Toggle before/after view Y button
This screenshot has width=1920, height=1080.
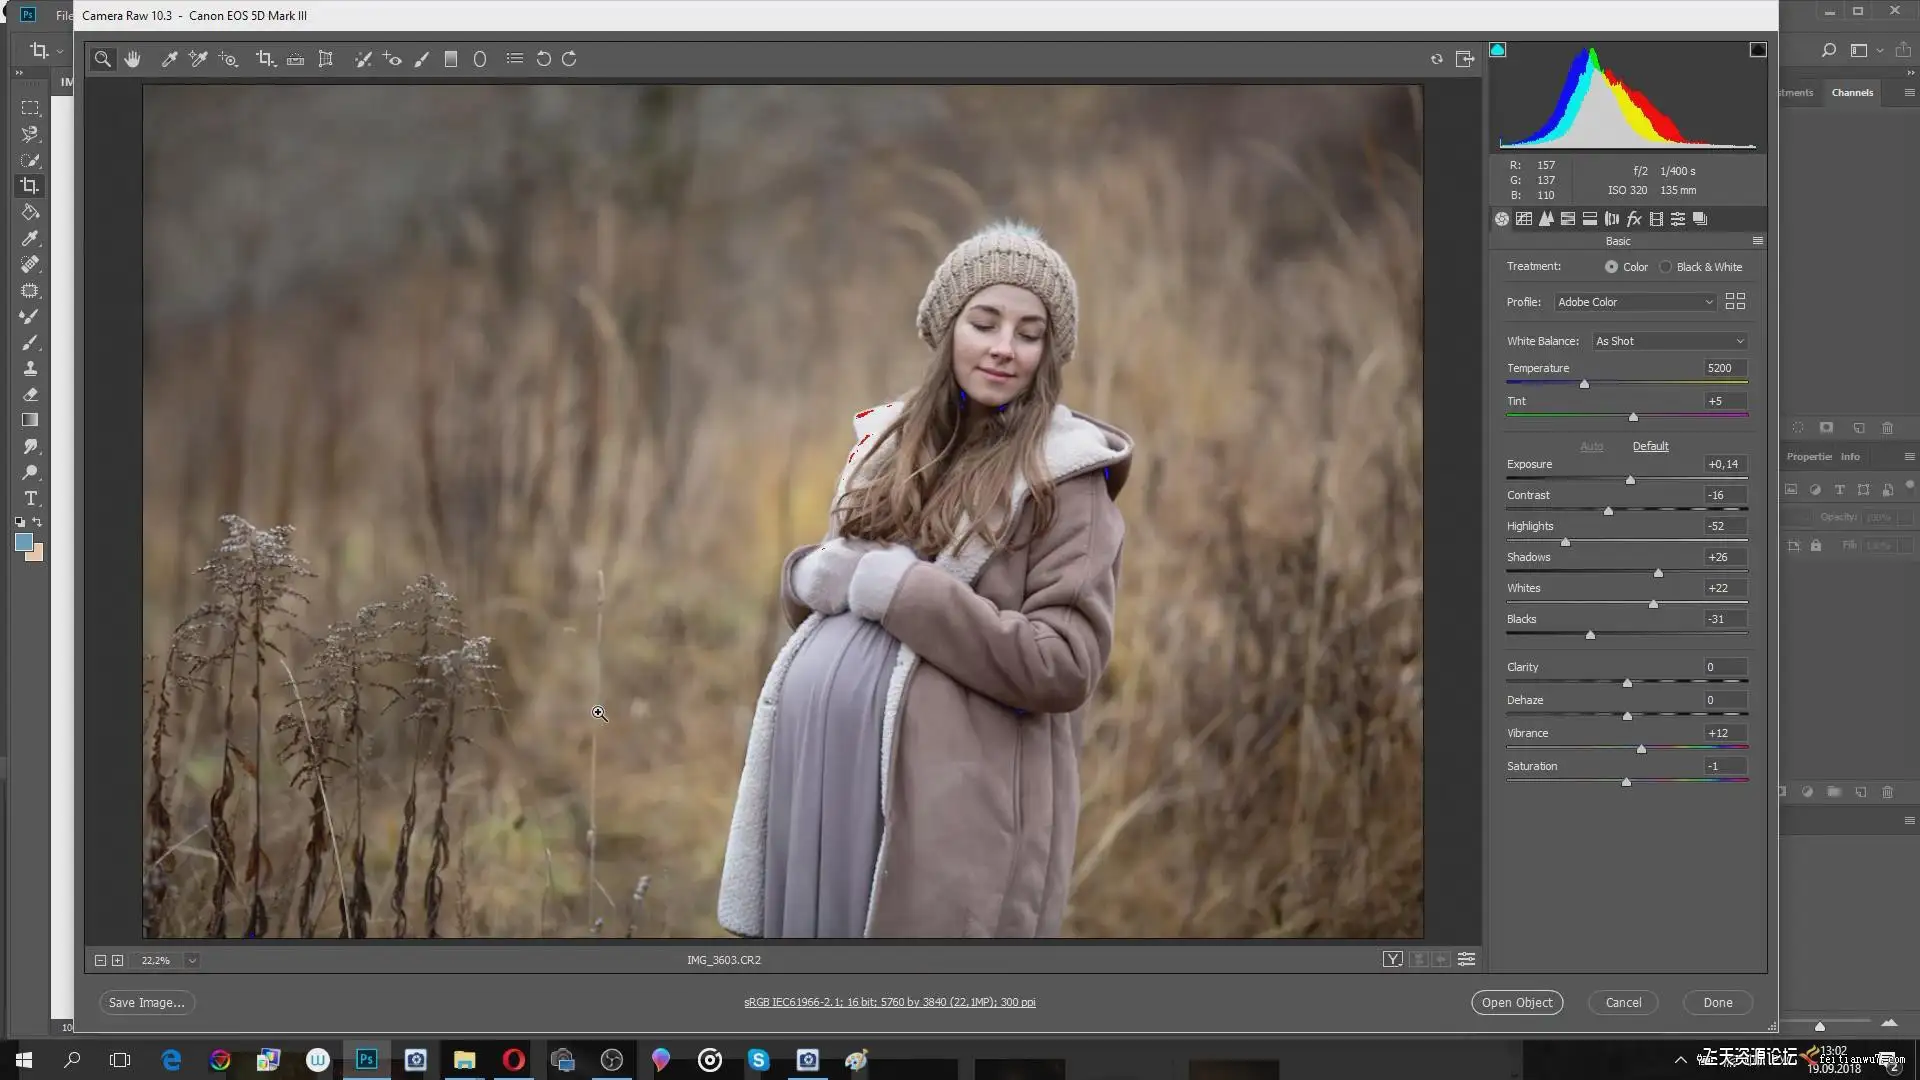tap(1392, 959)
